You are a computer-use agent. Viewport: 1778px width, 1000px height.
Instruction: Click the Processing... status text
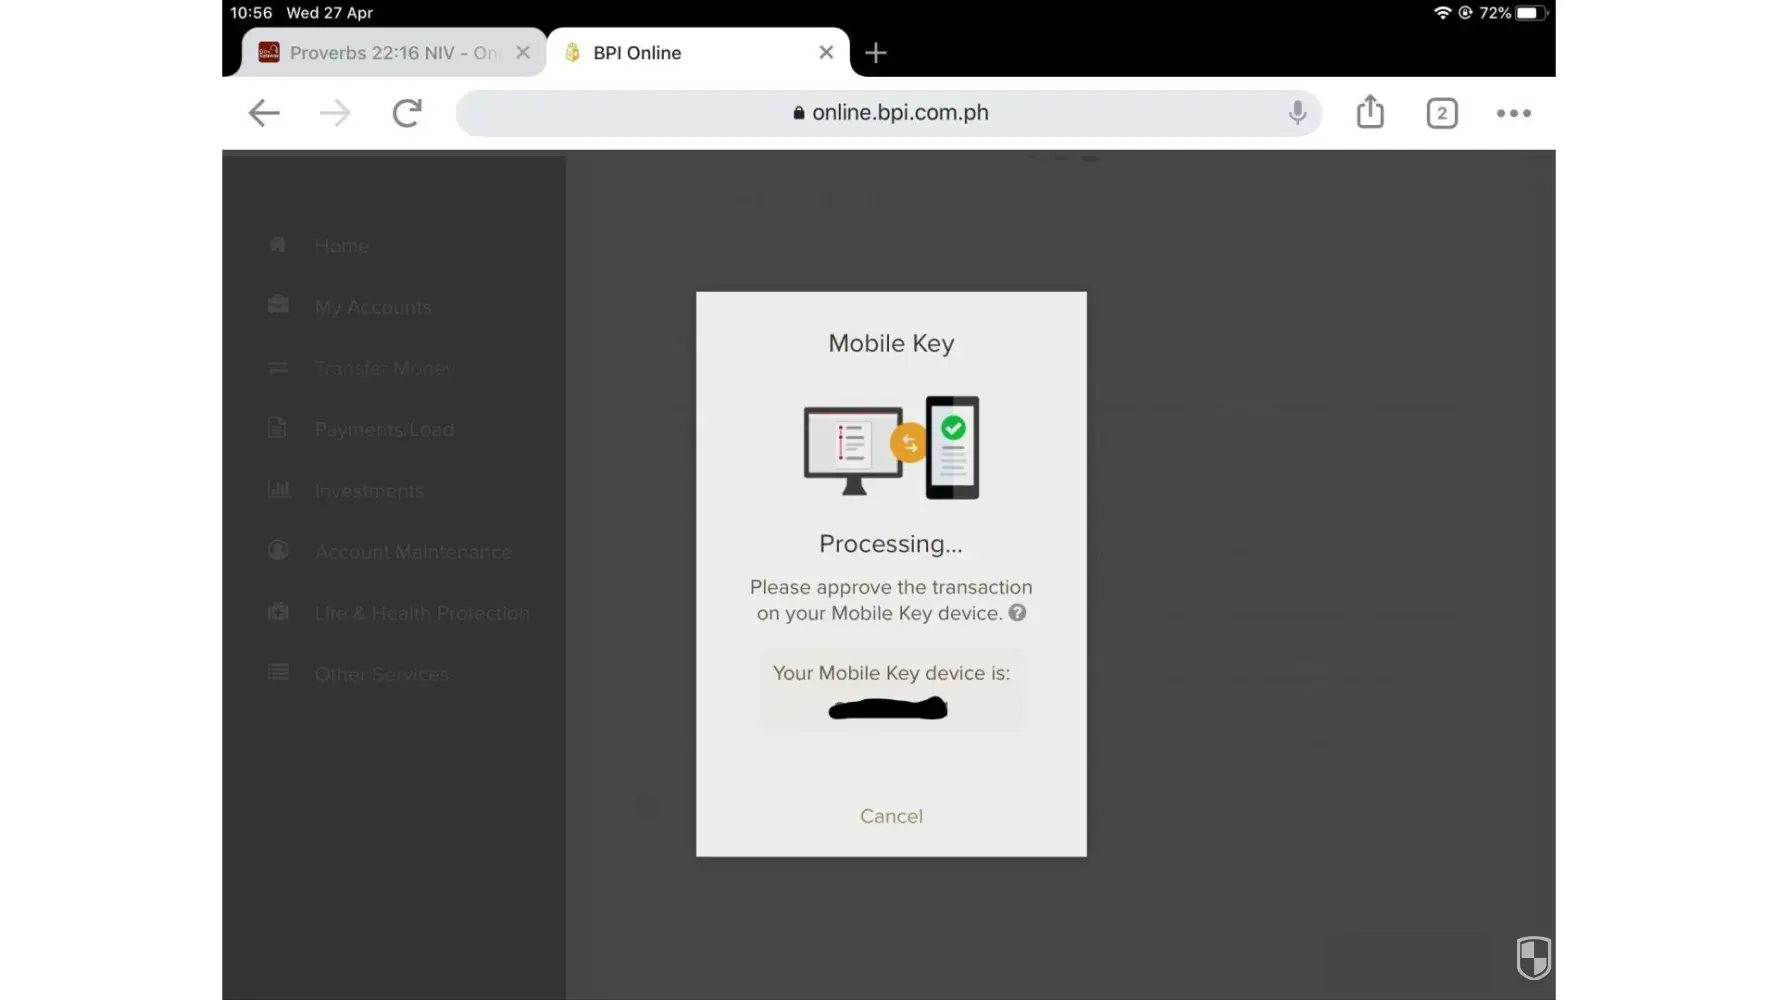891,544
